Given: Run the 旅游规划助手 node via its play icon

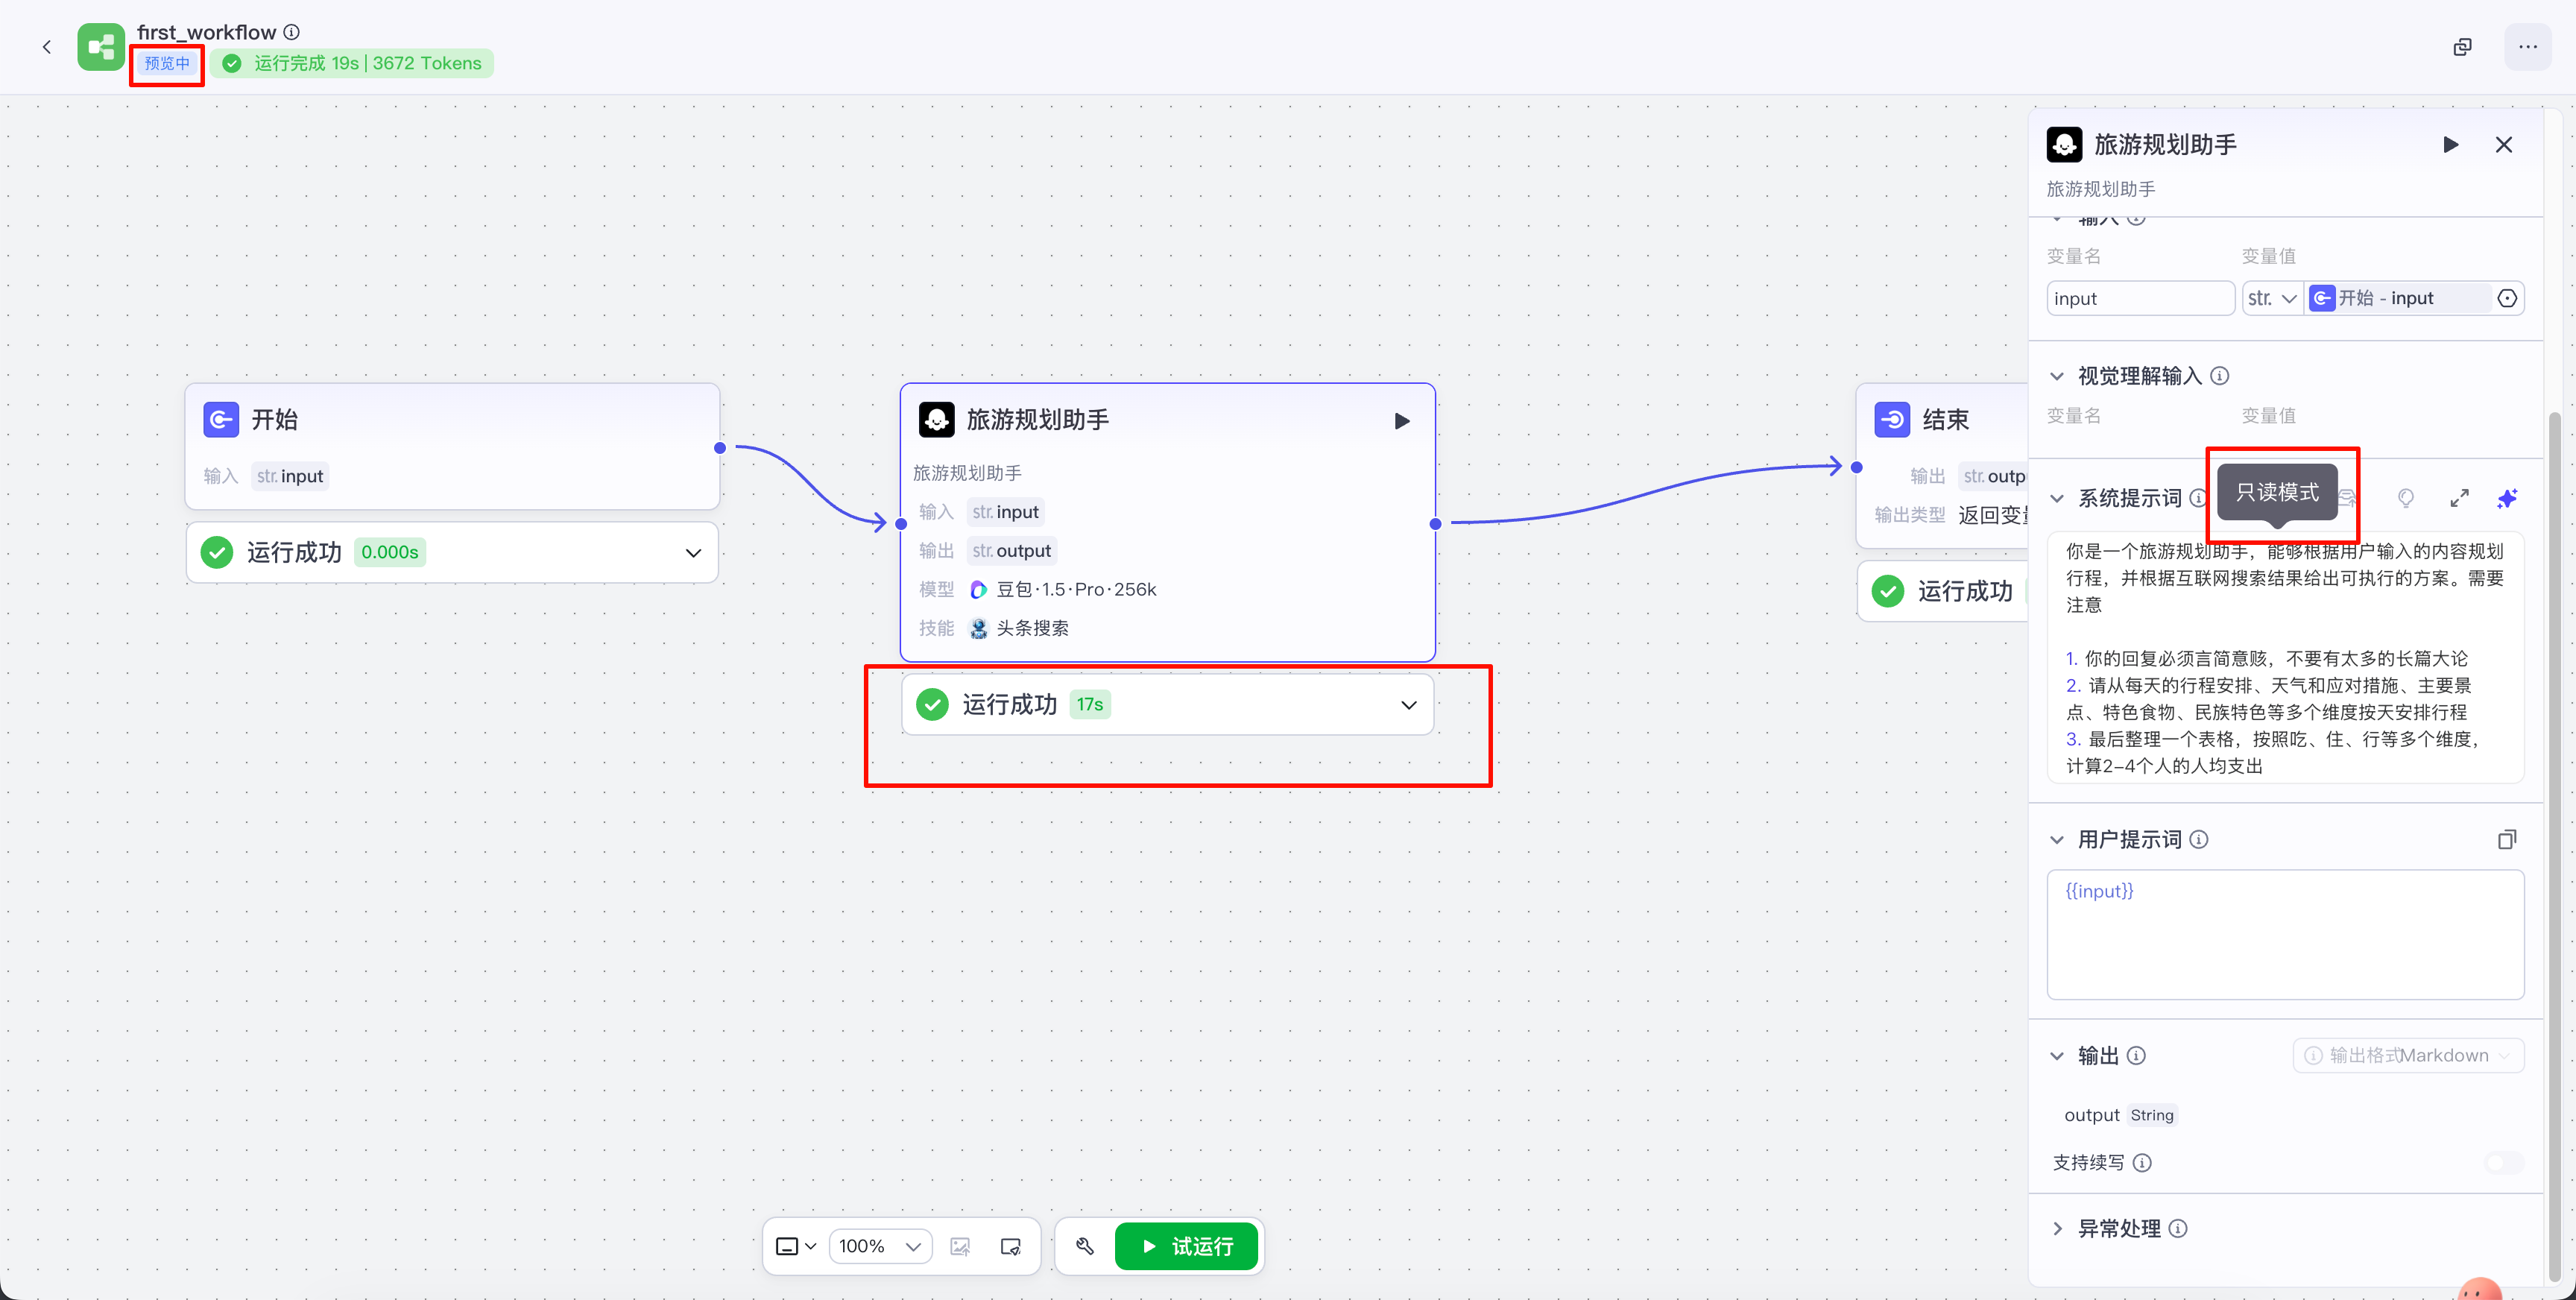Looking at the screenshot, I should pyautogui.click(x=1402, y=421).
